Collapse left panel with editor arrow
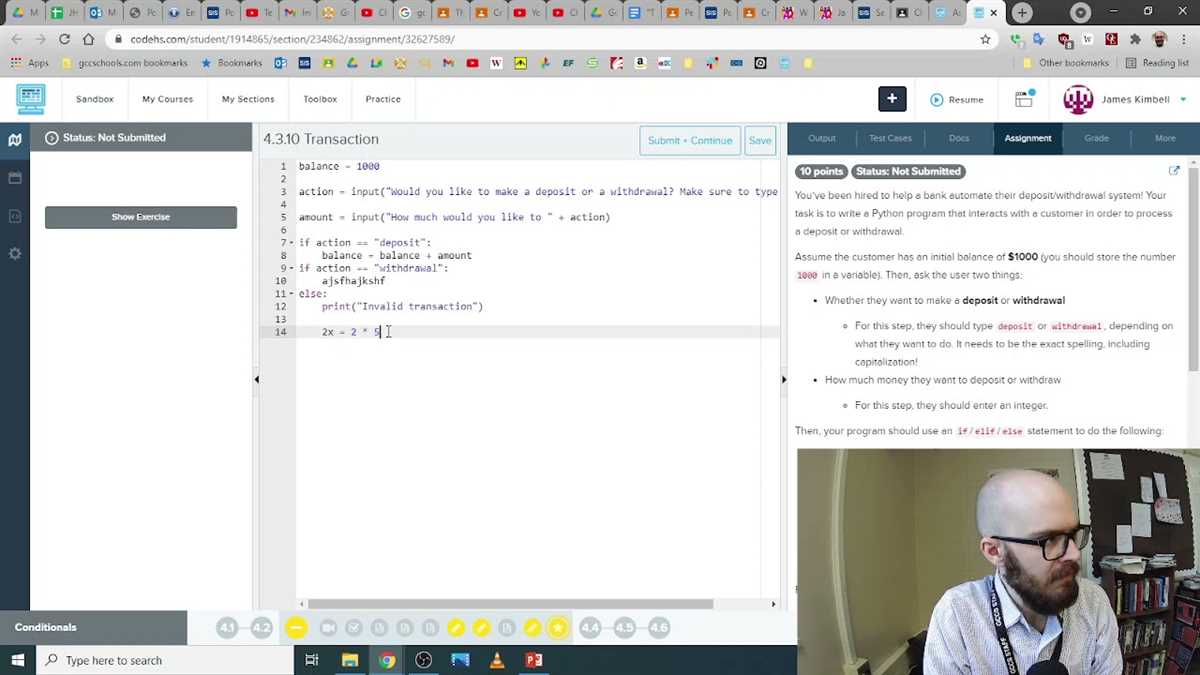The image size is (1200, 675). 257,379
